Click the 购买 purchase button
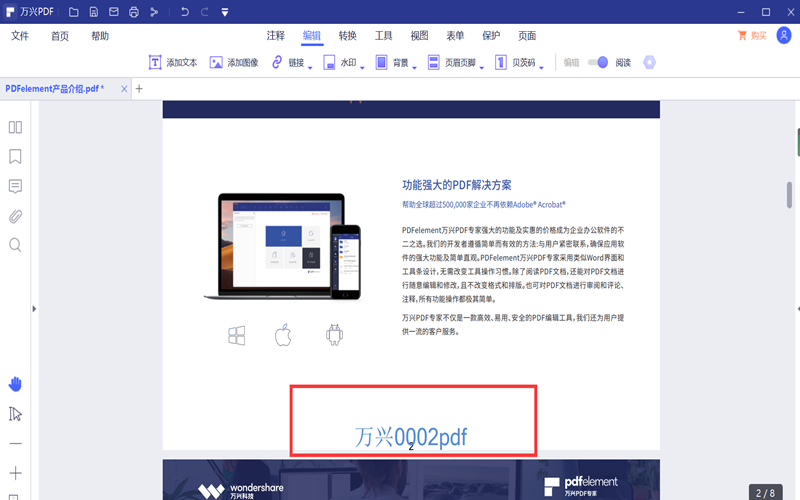Image resolution: width=800 pixels, height=500 pixels. click(x=752, y=36)
